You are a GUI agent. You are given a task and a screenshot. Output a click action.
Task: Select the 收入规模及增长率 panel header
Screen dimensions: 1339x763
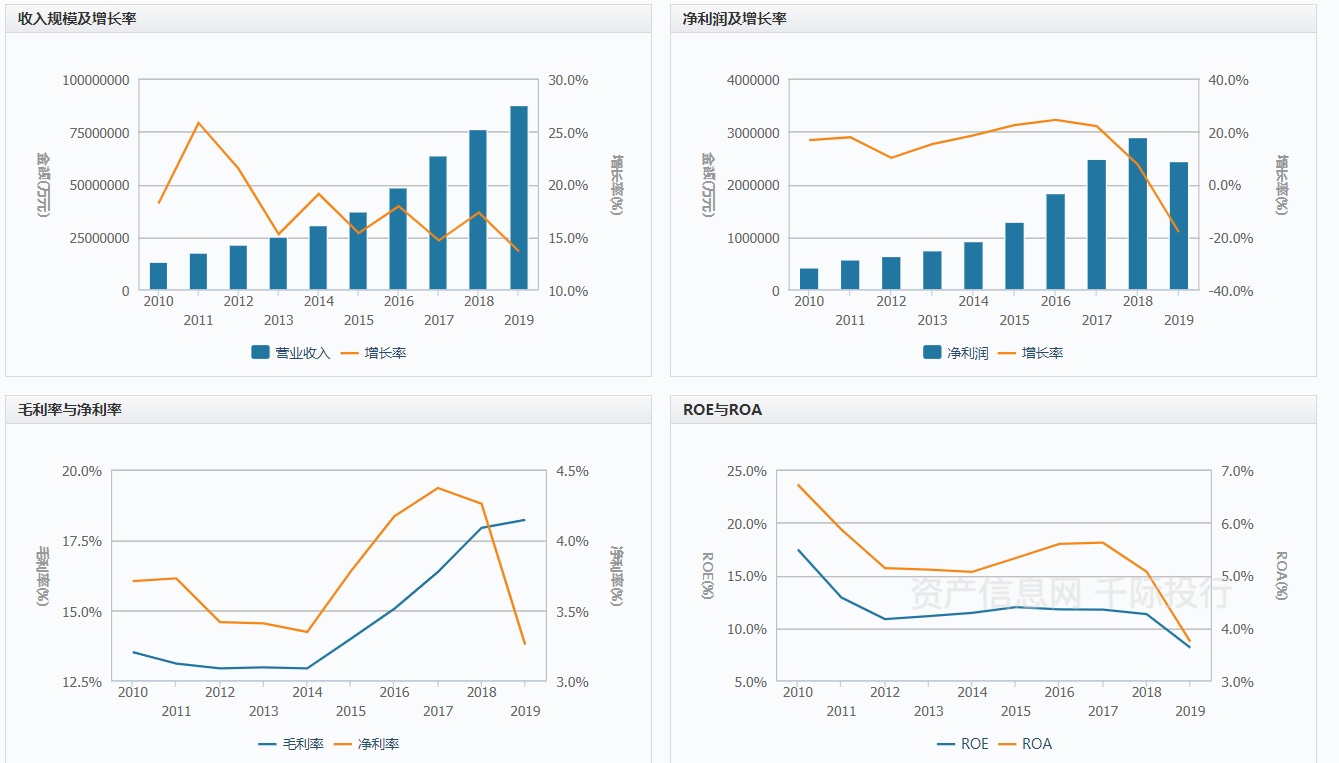[x=77, y=19]
